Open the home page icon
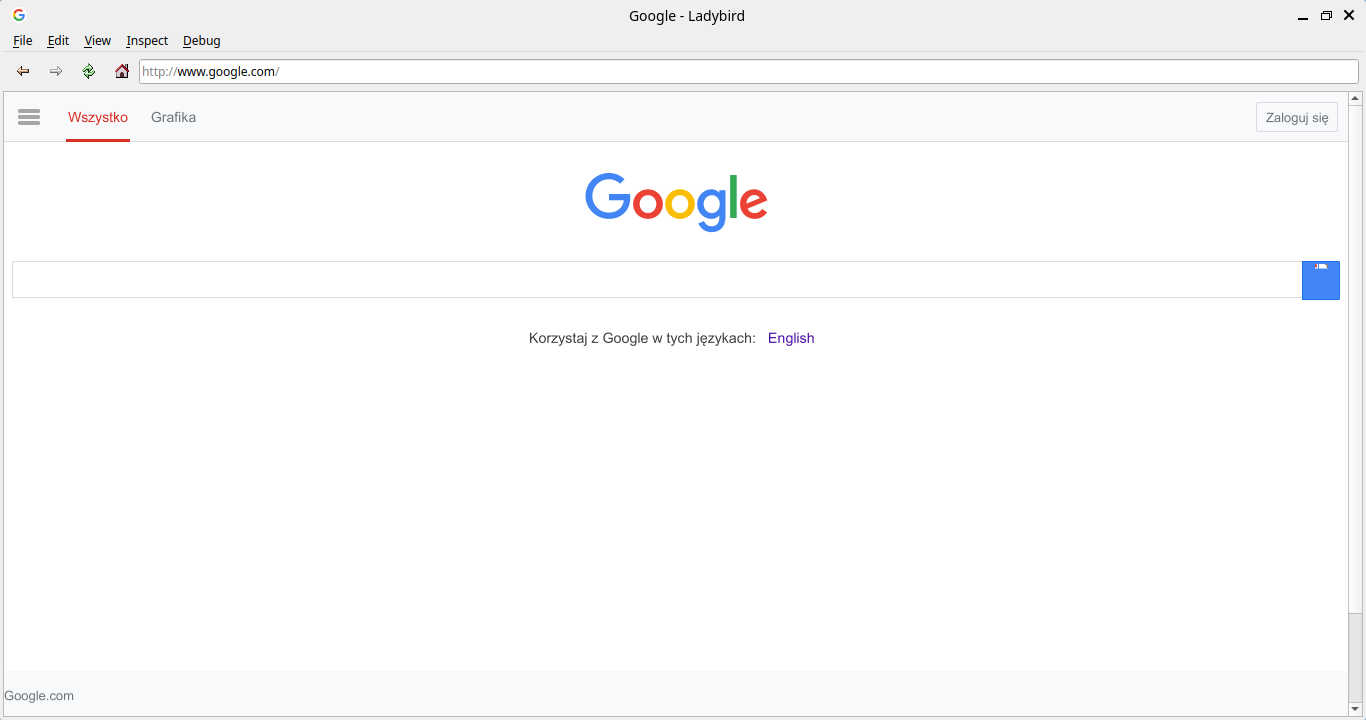 (122, 71)
